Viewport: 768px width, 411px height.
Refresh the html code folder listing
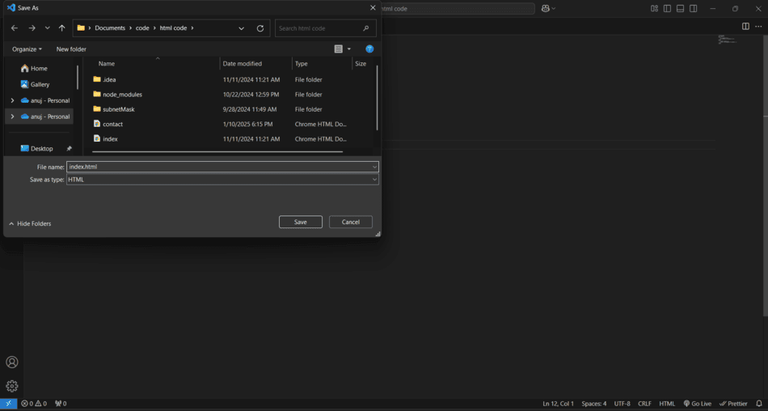[260, 28]
